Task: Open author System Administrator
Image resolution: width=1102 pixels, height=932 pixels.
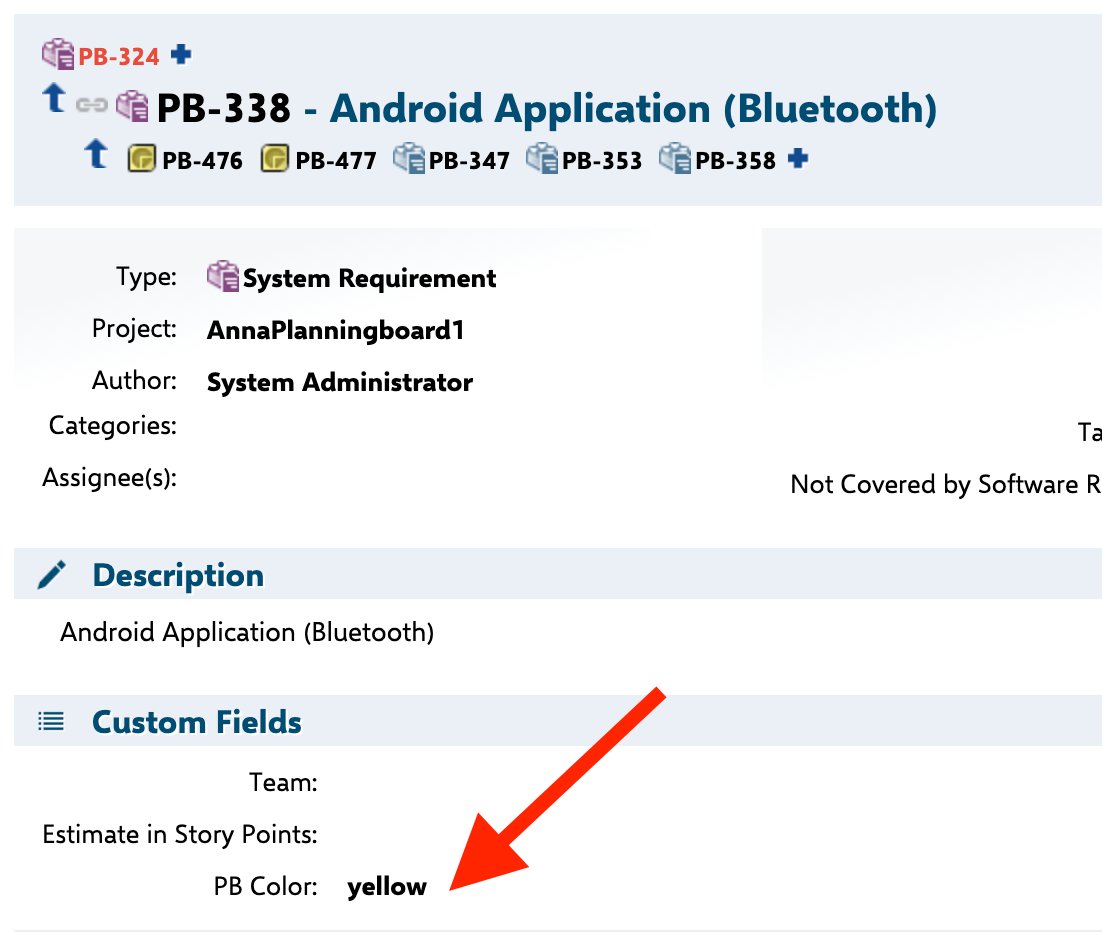Action: 339,382
